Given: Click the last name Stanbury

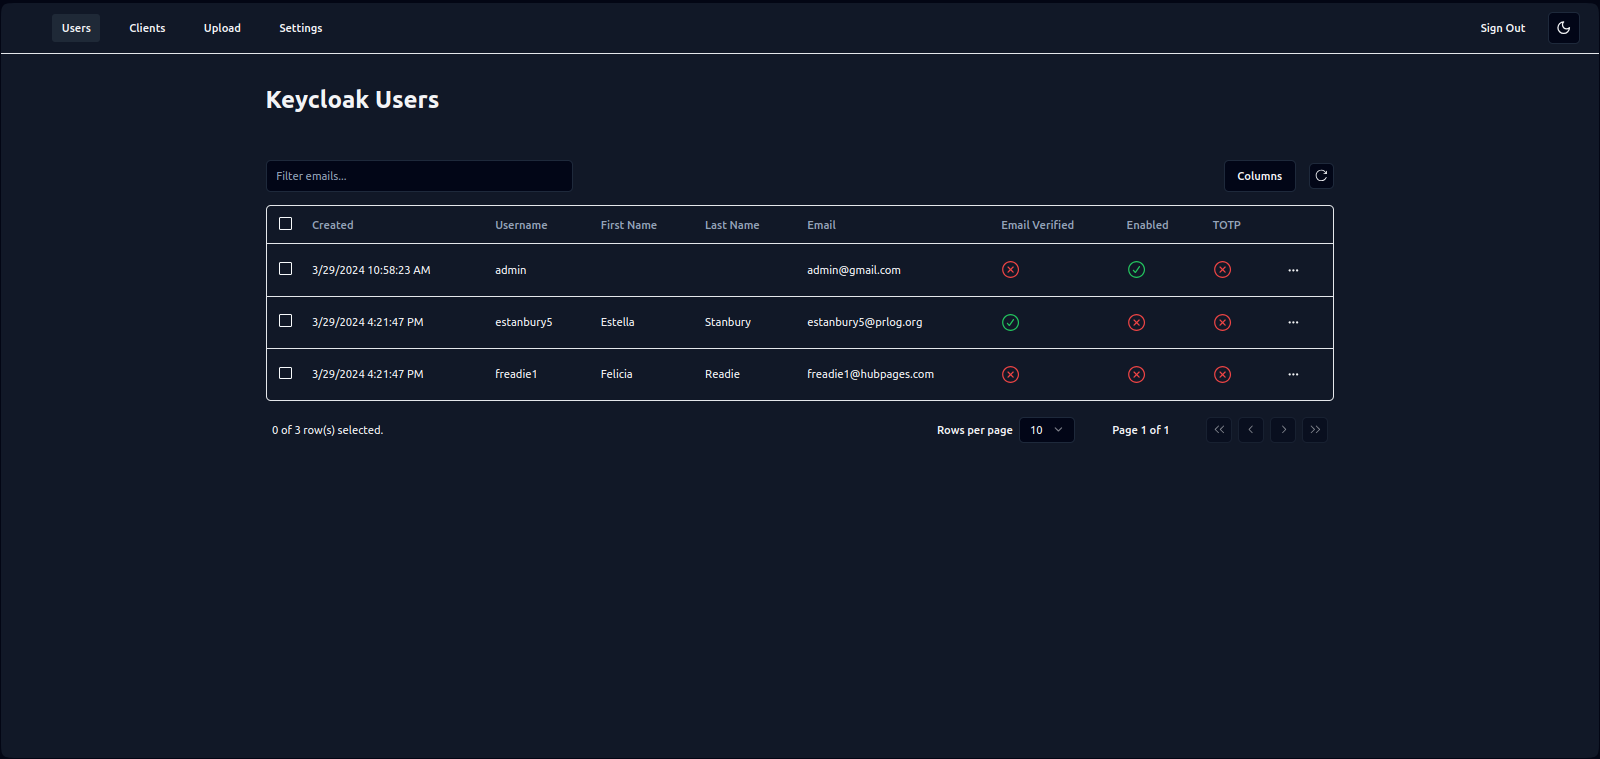Looking at the screenshot, I should [x=728, y=322].
